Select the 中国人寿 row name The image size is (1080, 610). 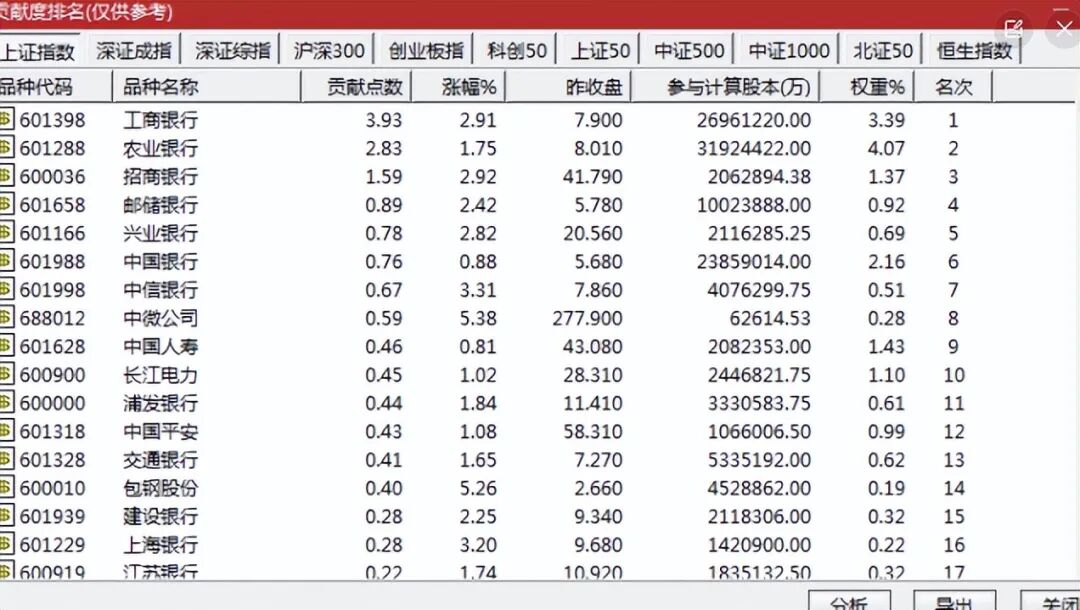pos(160,346)
